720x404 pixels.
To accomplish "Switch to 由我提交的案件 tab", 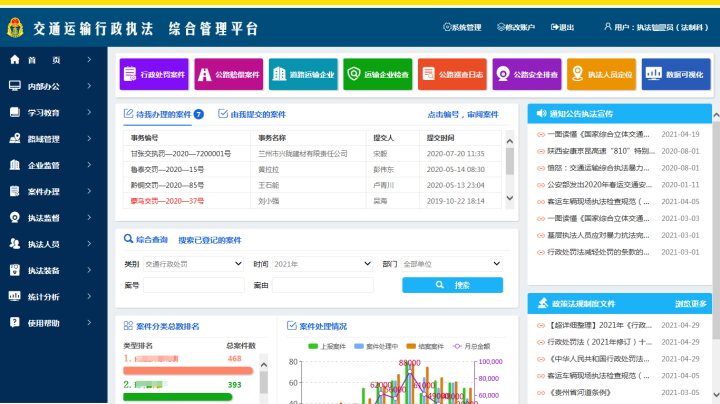I will pos(252,114).
